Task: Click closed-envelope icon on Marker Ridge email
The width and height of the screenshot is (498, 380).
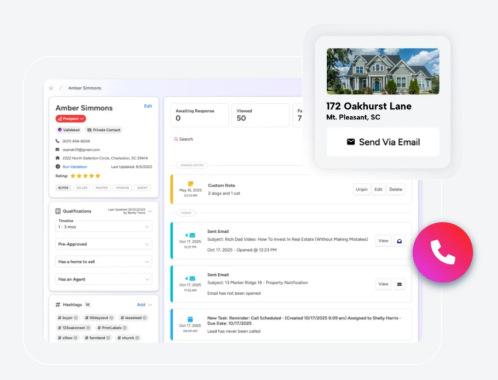Action: point(399,284)
